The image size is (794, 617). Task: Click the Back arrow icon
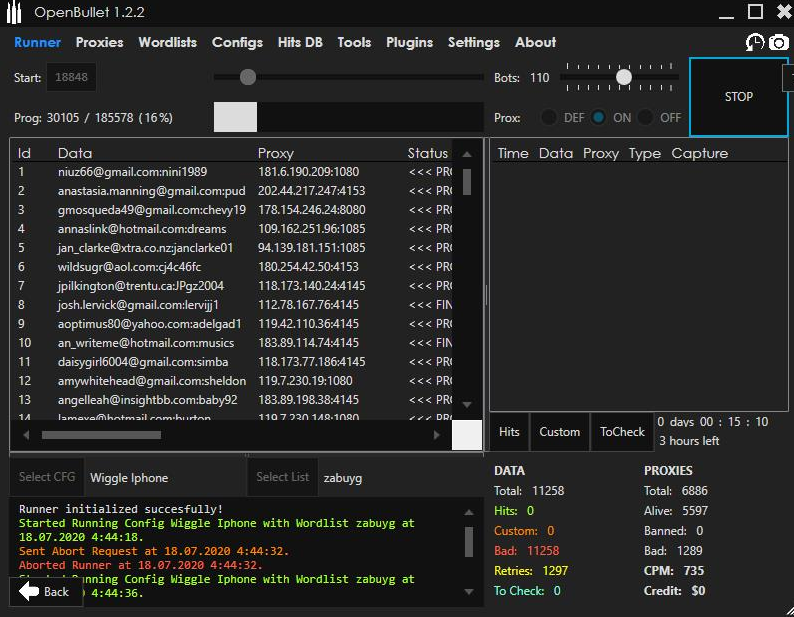pos(29,591)
